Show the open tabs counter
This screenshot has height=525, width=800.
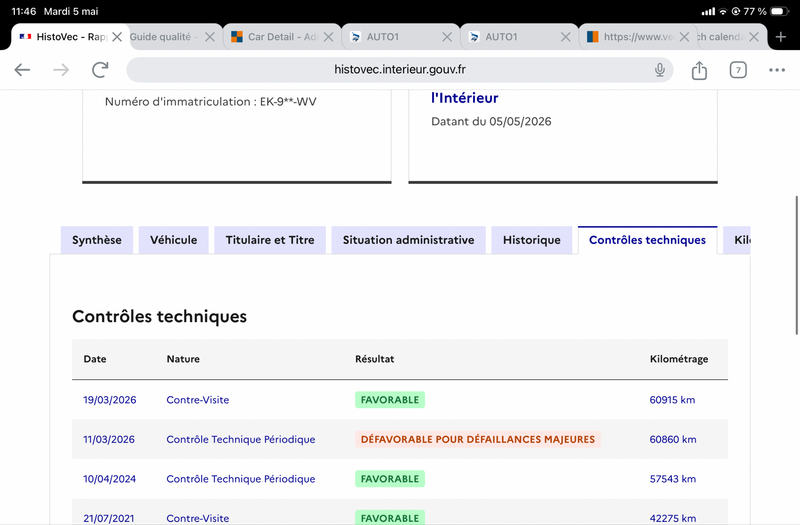coord(738,70)
